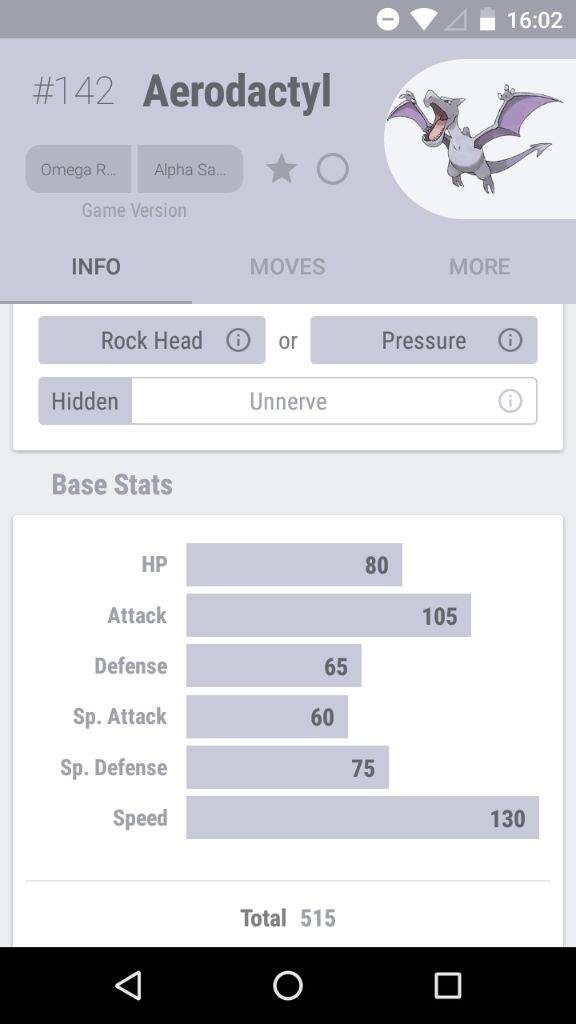576x1024 pixels.
Task: Open Unnerve hidden ability info icon
Action: [510, 401]
